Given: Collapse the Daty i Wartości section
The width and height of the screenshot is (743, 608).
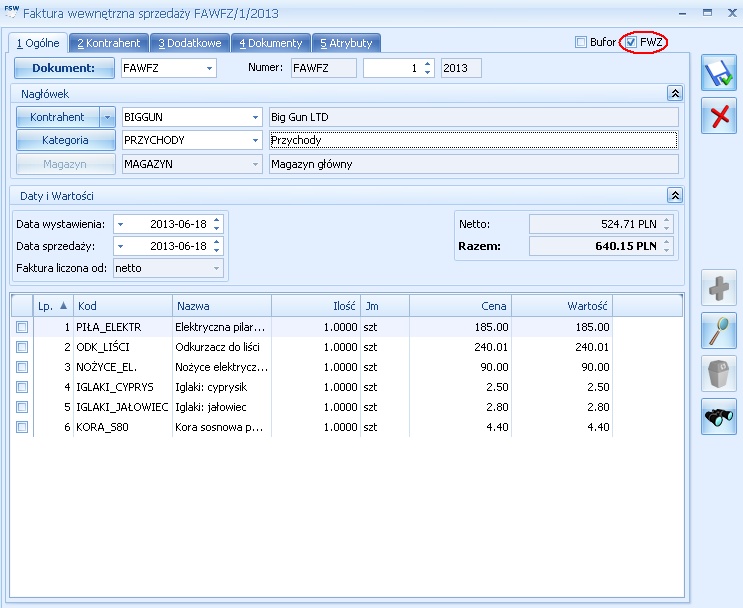Looking at the screenshot, I should click(x=675, y=195).
